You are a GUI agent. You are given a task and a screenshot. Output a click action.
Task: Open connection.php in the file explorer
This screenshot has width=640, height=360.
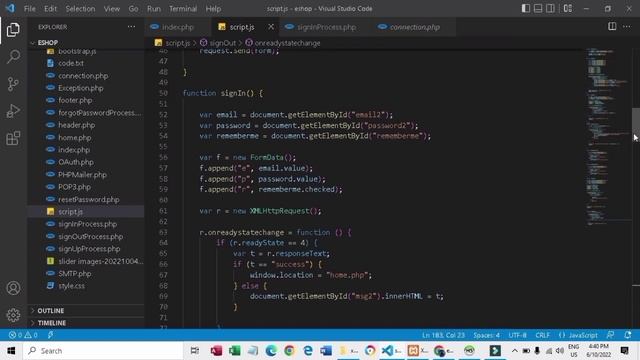(x=83, y=76)
